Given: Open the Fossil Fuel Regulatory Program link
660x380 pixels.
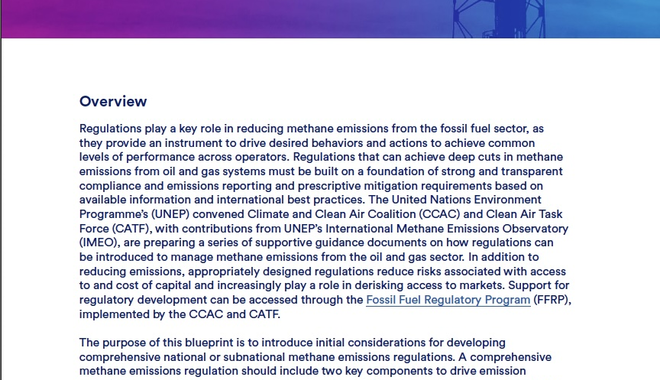Looking at the screenshot, I should click(x=448, y=300).
